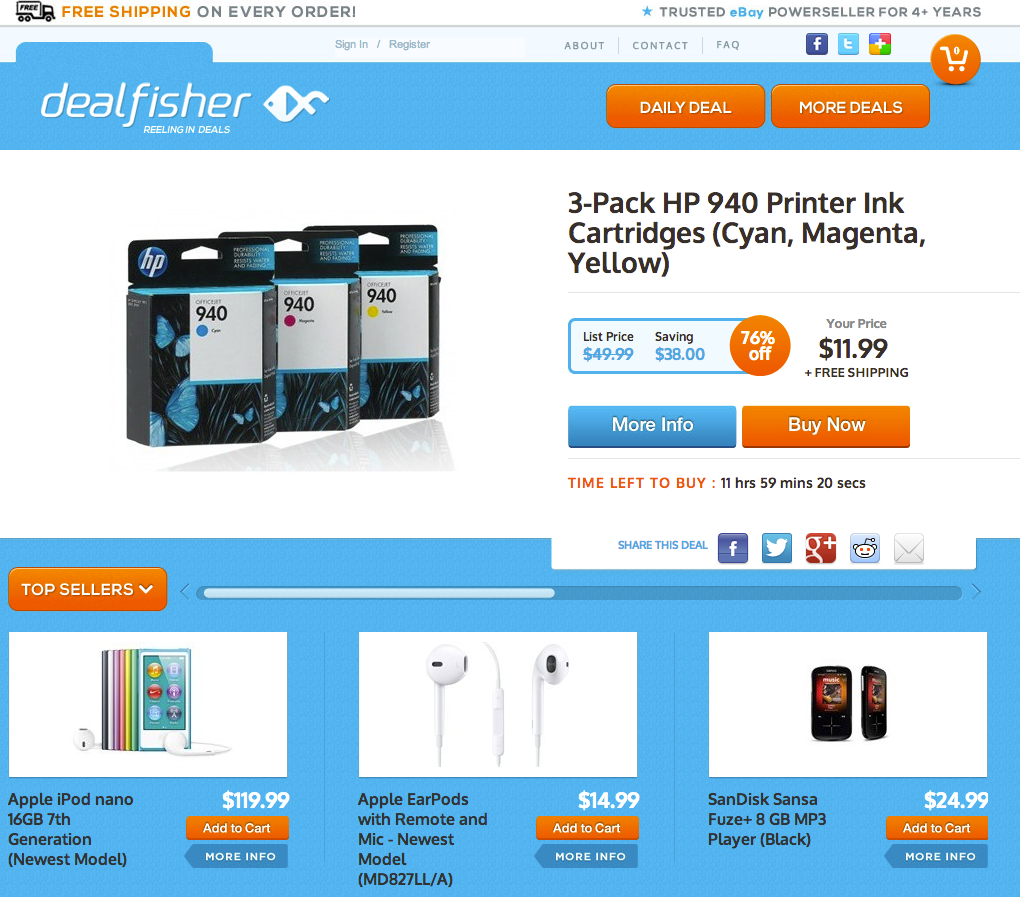Share this deal on Google+
This screenshot has height=897, width=1020.
click(820, 548)
